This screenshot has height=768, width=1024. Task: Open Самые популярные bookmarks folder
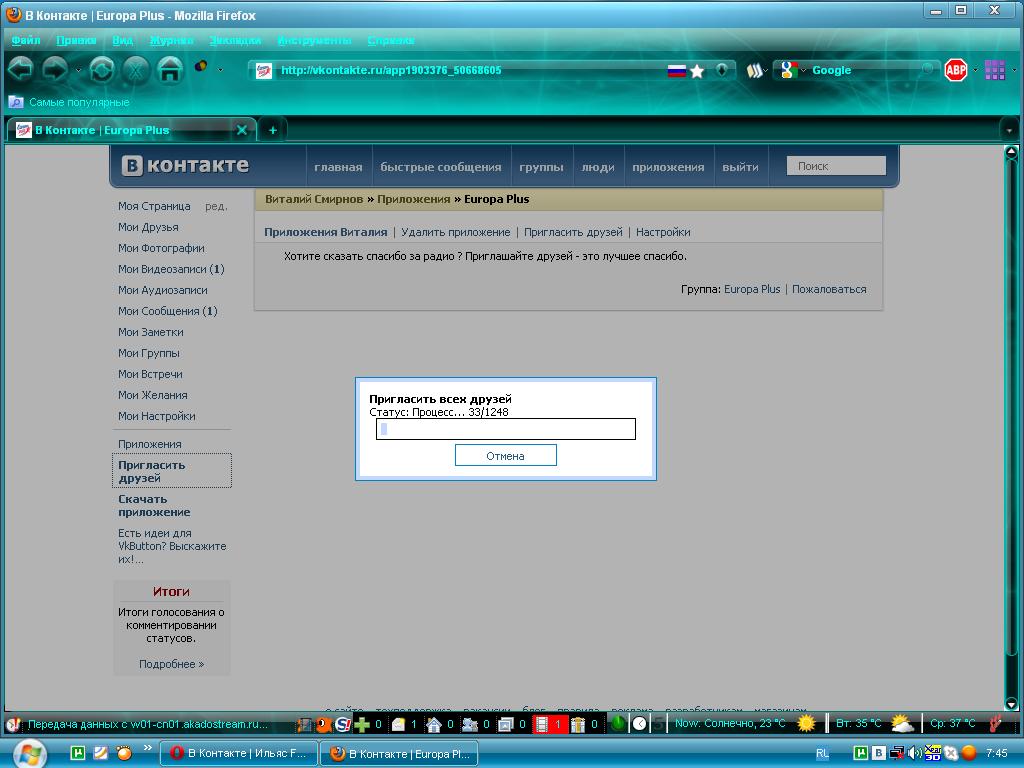tap(69, 102)
